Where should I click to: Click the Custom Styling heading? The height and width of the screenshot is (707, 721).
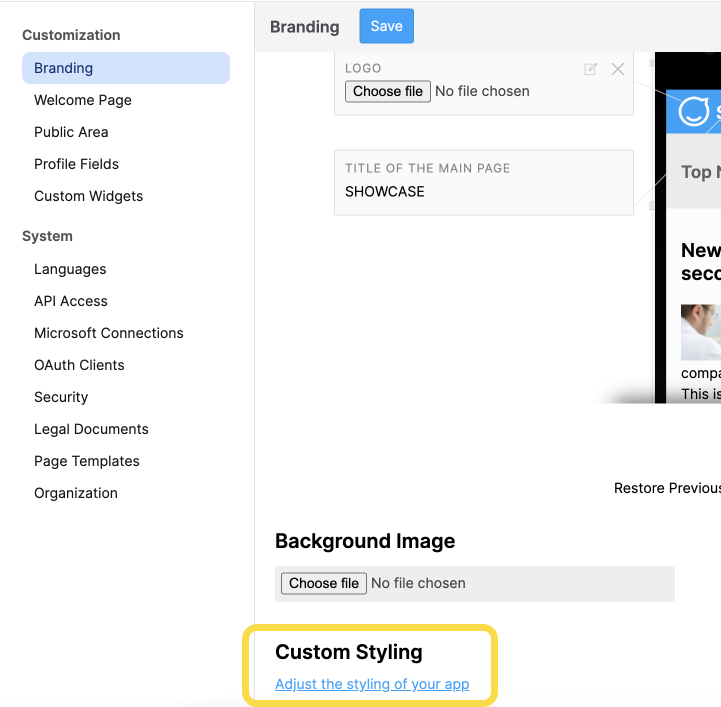coord(349,652)
